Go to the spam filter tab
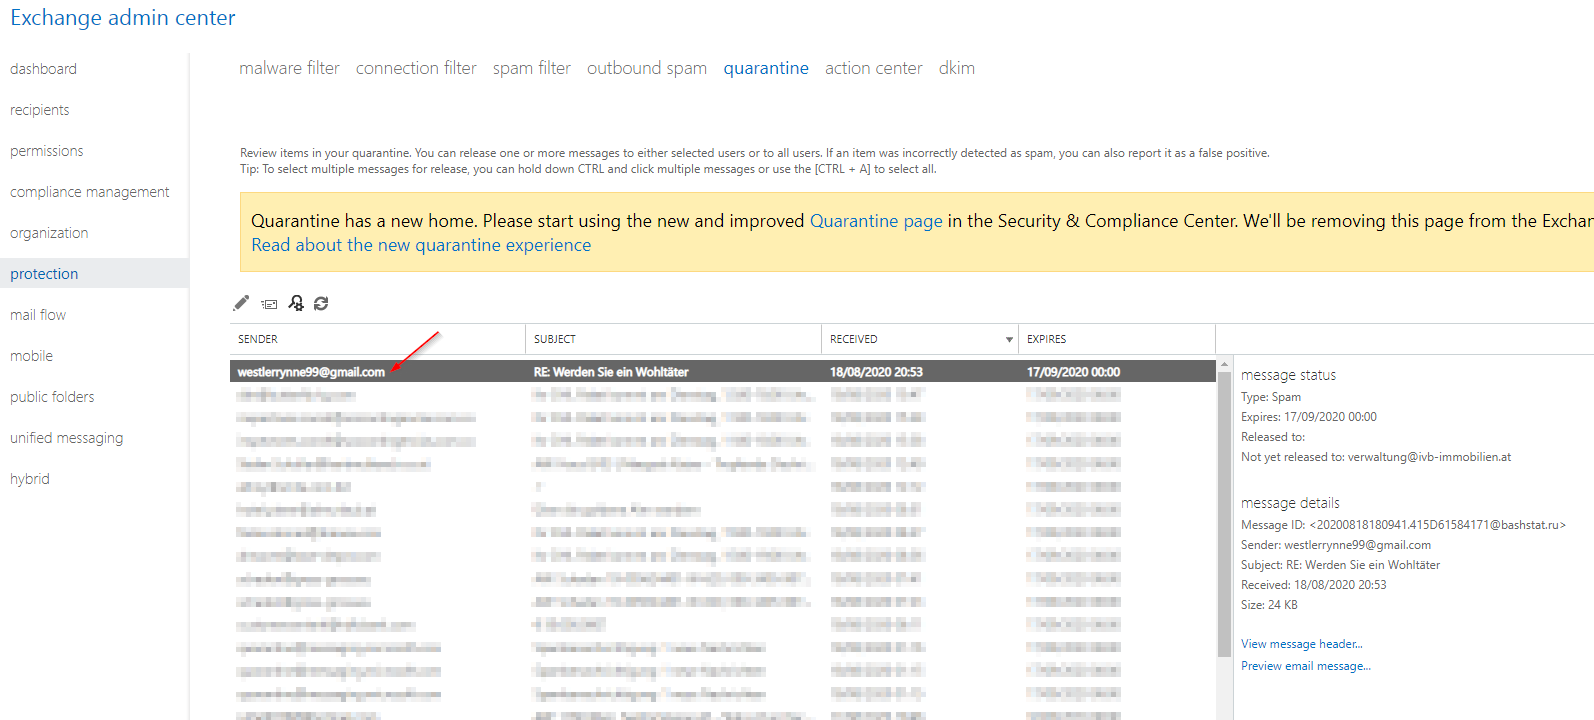The width and height of the screenshot is (1594, 720). pos(532,68)
